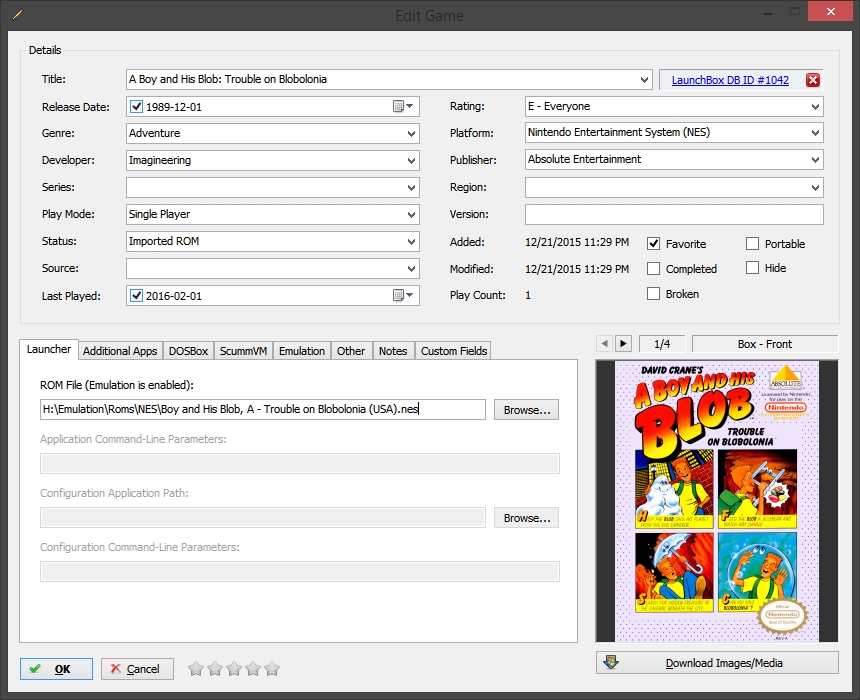Image resolution: width=860 pixels, height=700 pixels.
Task: Click the pencil icon in the title bar
Action: coord(18,14)
